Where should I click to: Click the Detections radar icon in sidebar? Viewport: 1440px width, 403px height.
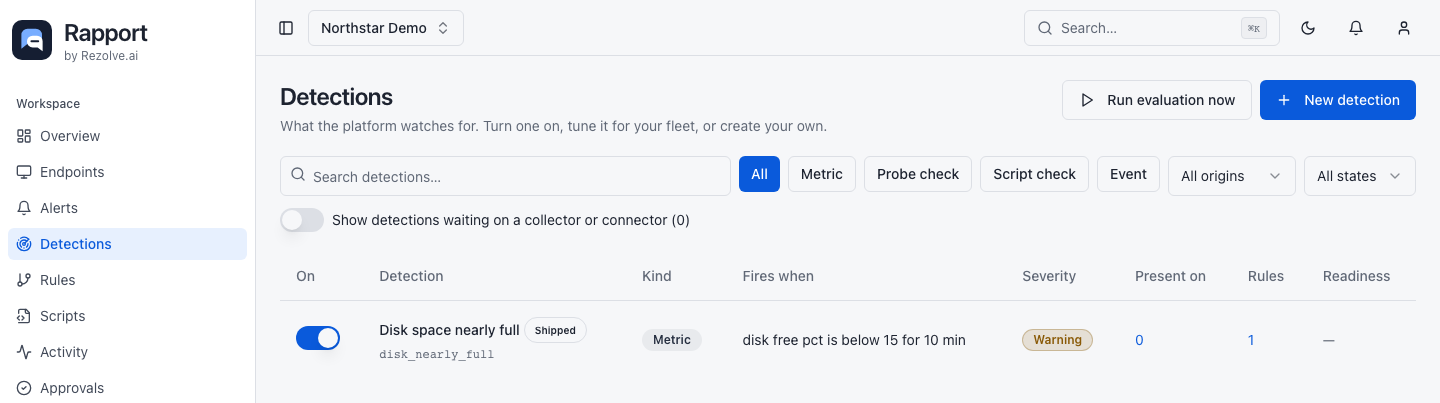tap(24, 244)
